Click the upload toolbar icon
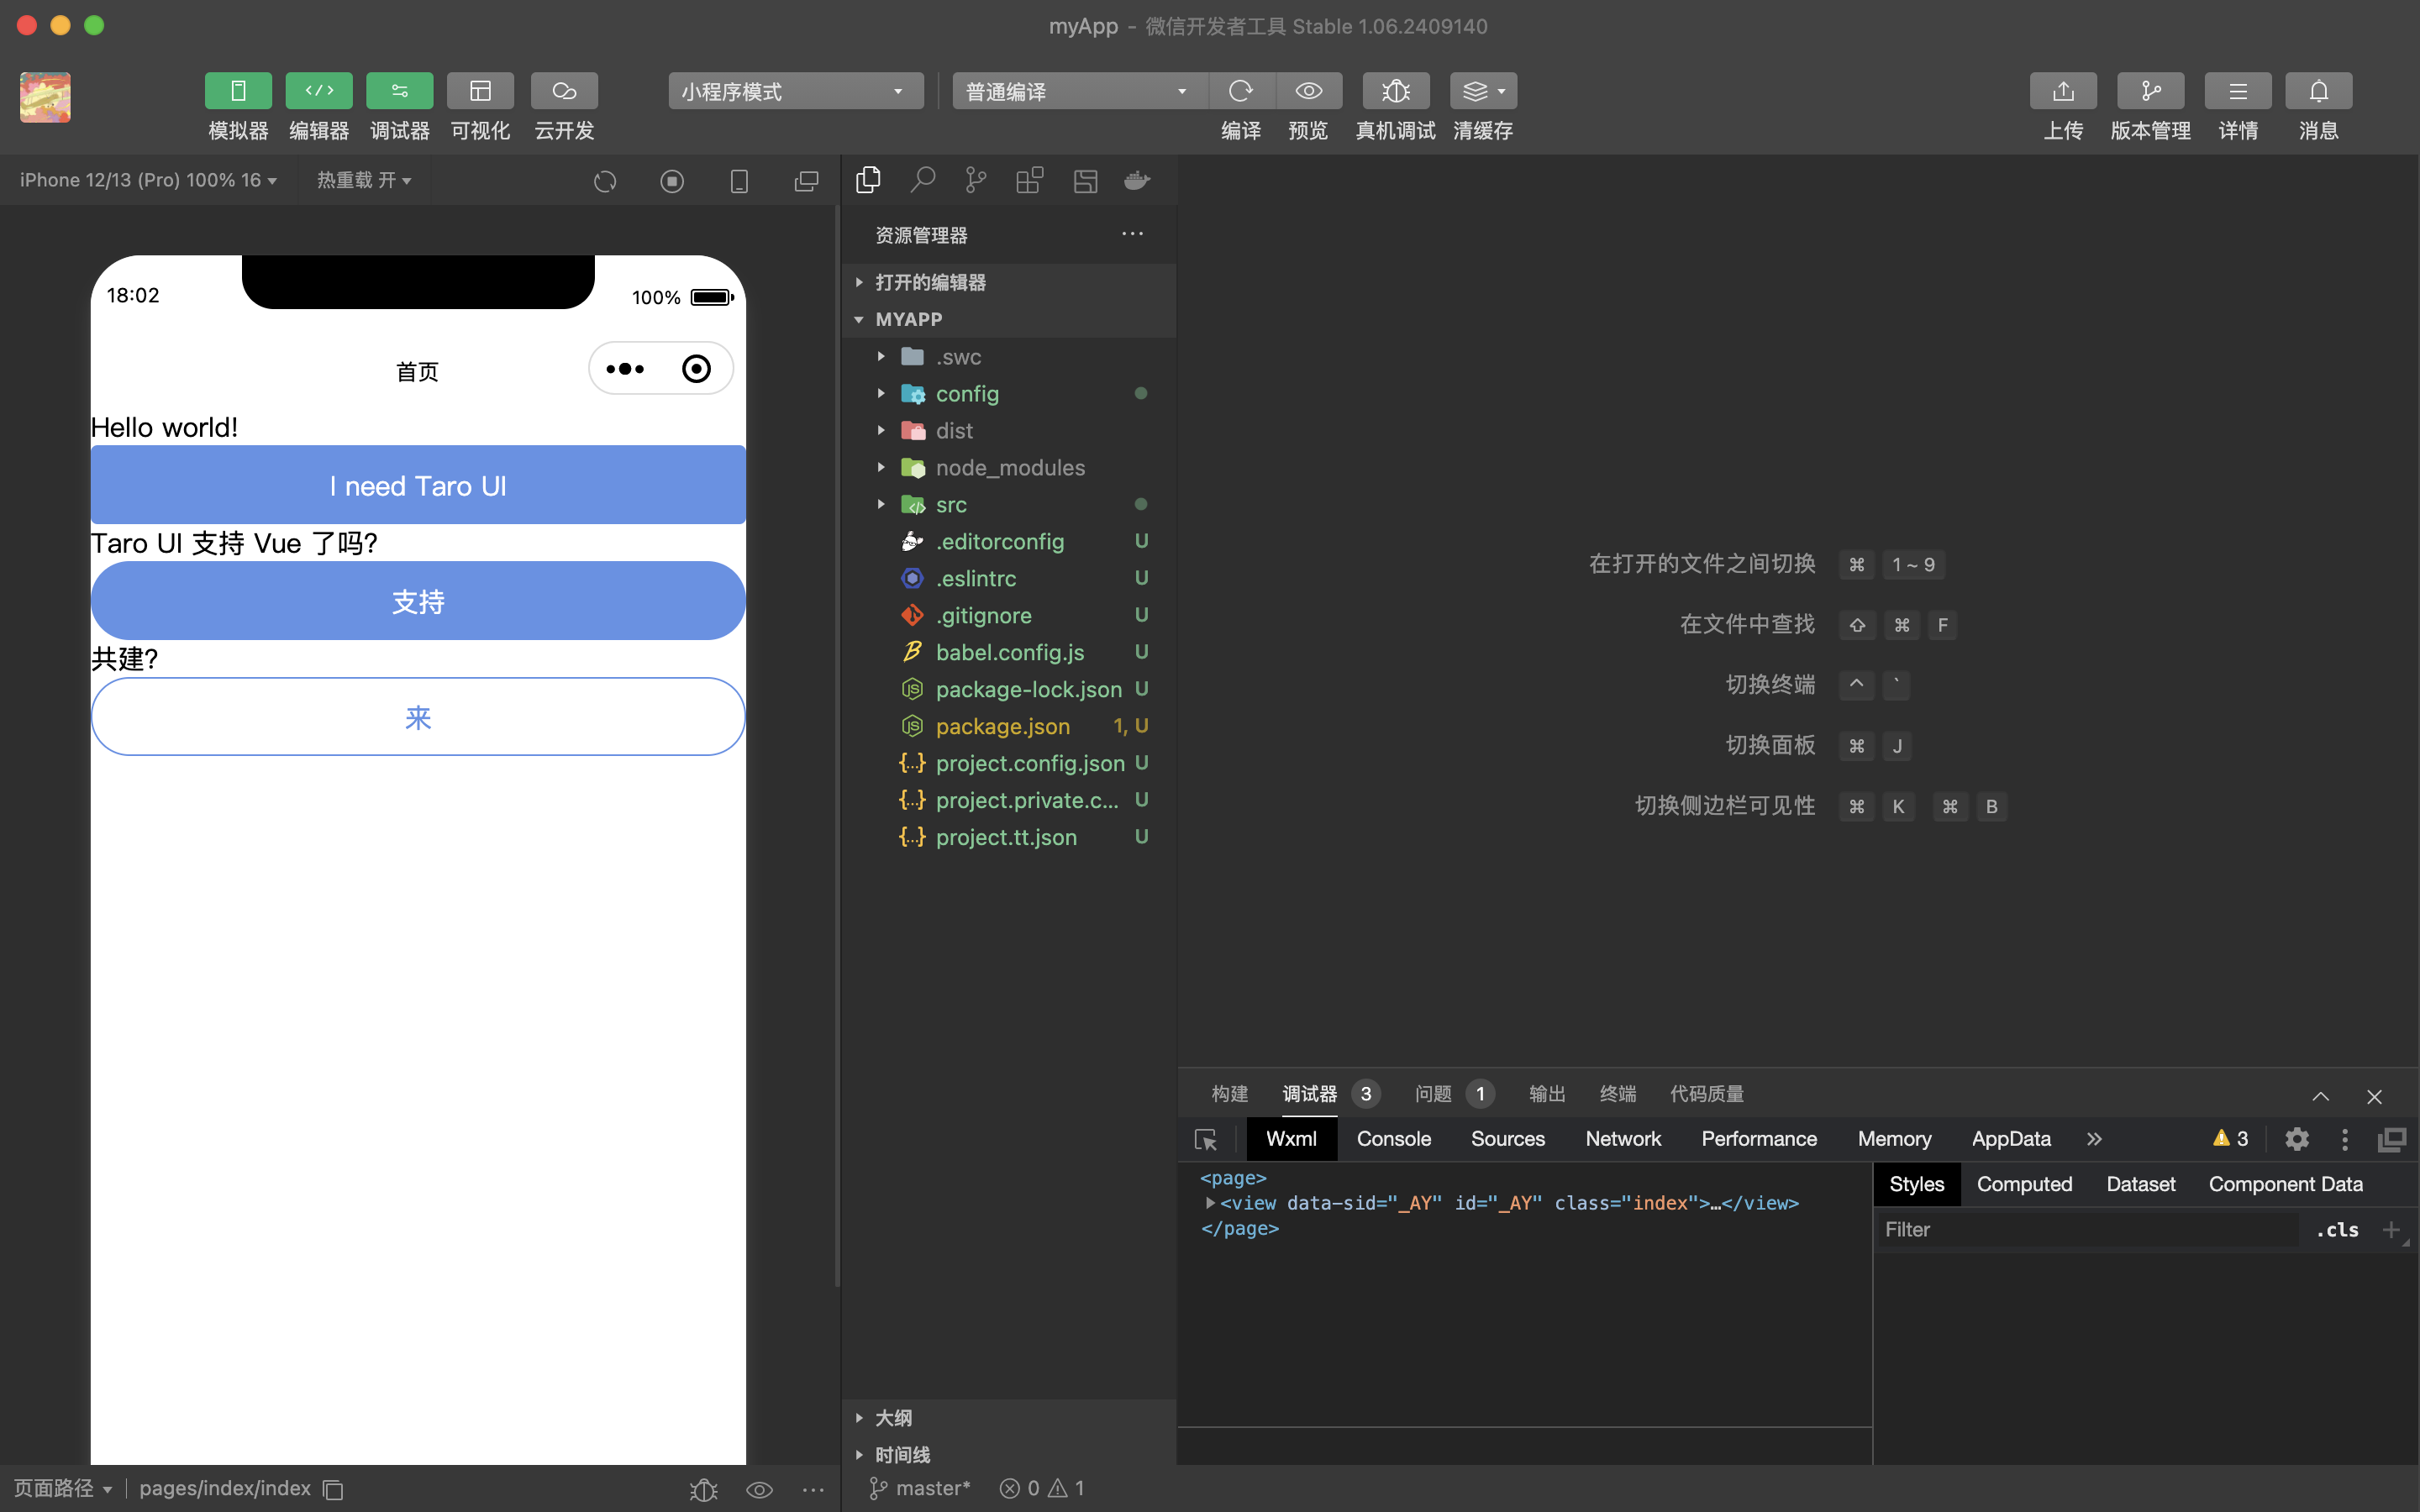The image size is (2420, 1512). [x=2062, y=91]
